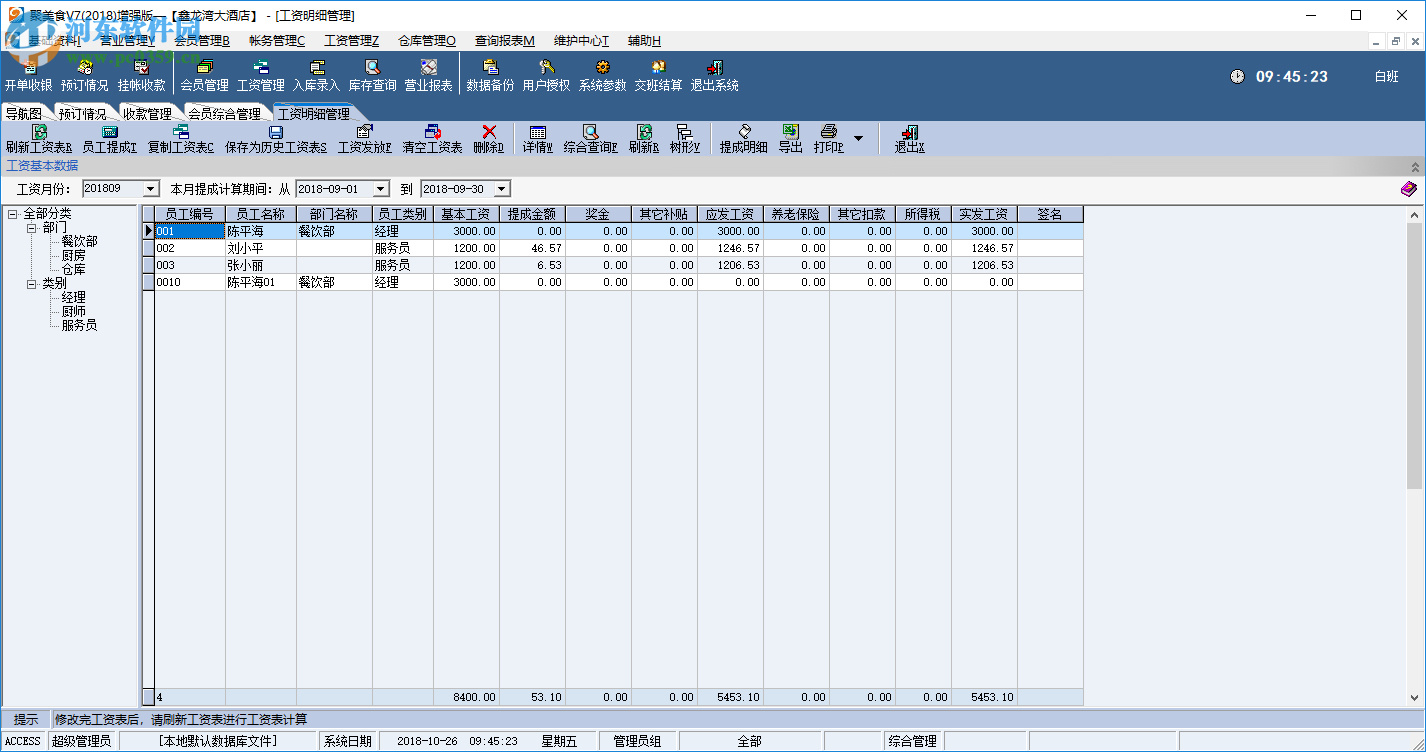Collapse the 部门 tree node
Screen dimensions: 1426x752
coord(32,228)
